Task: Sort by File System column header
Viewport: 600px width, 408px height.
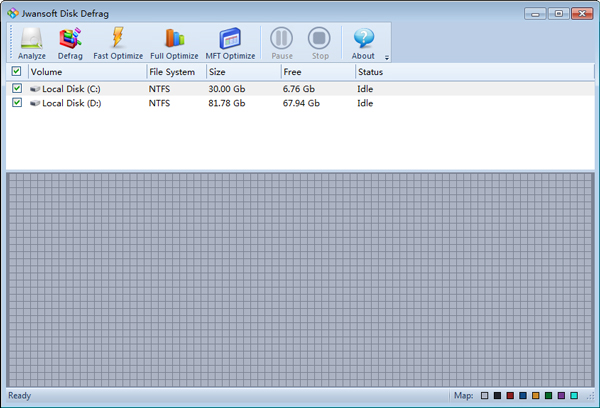Action: [x=176, y=72]
